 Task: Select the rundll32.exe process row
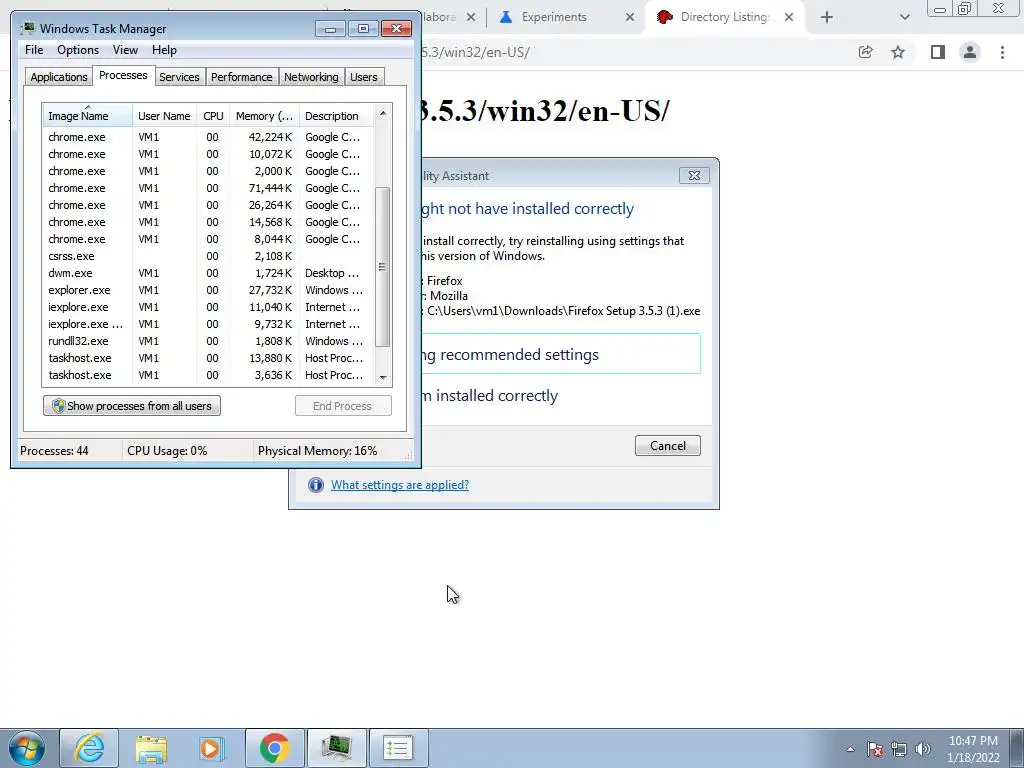[208, 341]
